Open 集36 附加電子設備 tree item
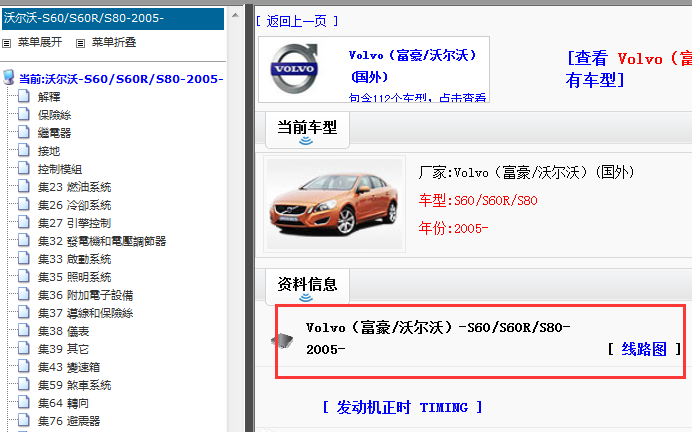Image resolution: width=692 pixels, height=432 pixels. [85, 295]
